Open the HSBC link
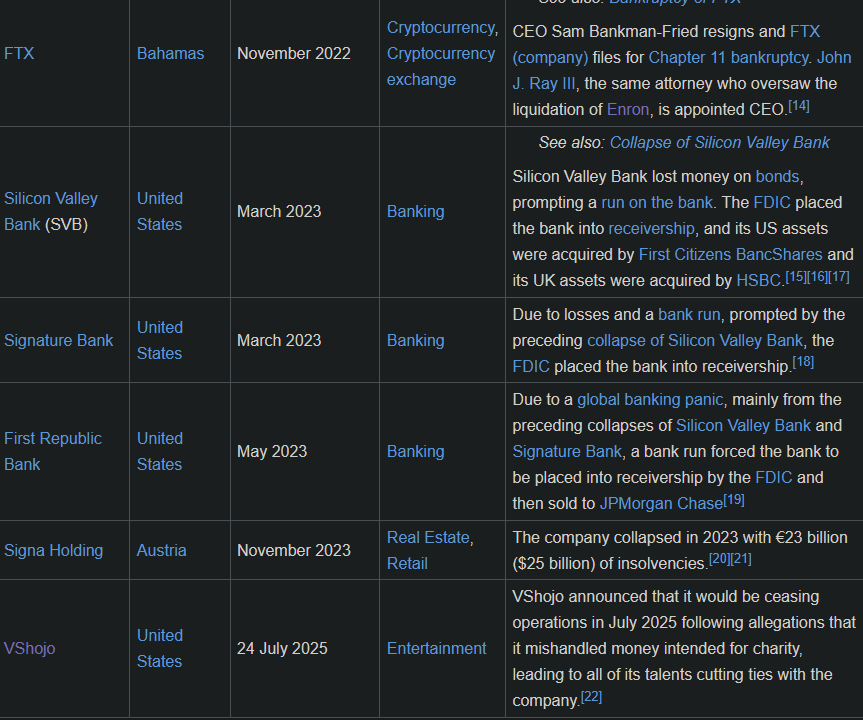The height and width of the screenshot is (720, 863). [758, 281]
